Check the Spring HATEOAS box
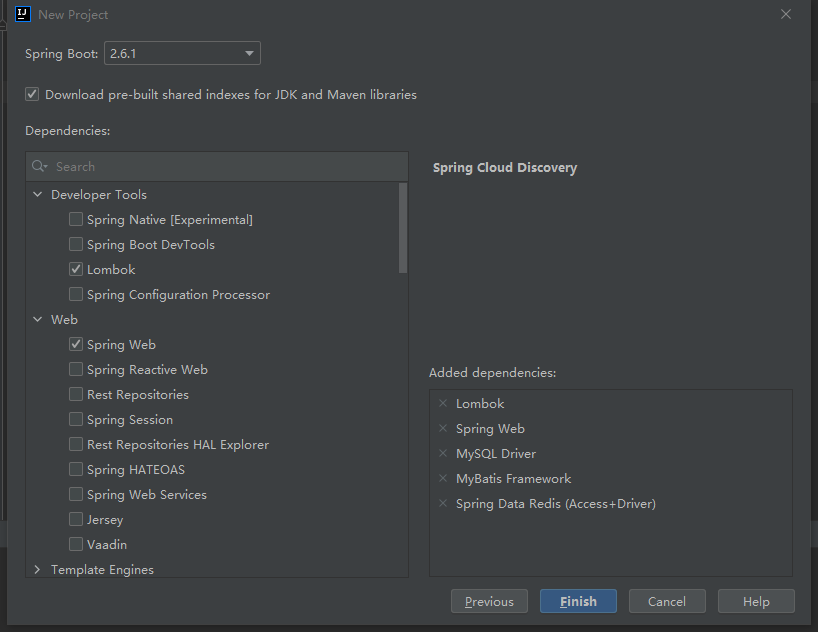This screenshot has width=818, height=632. [76, 470]
